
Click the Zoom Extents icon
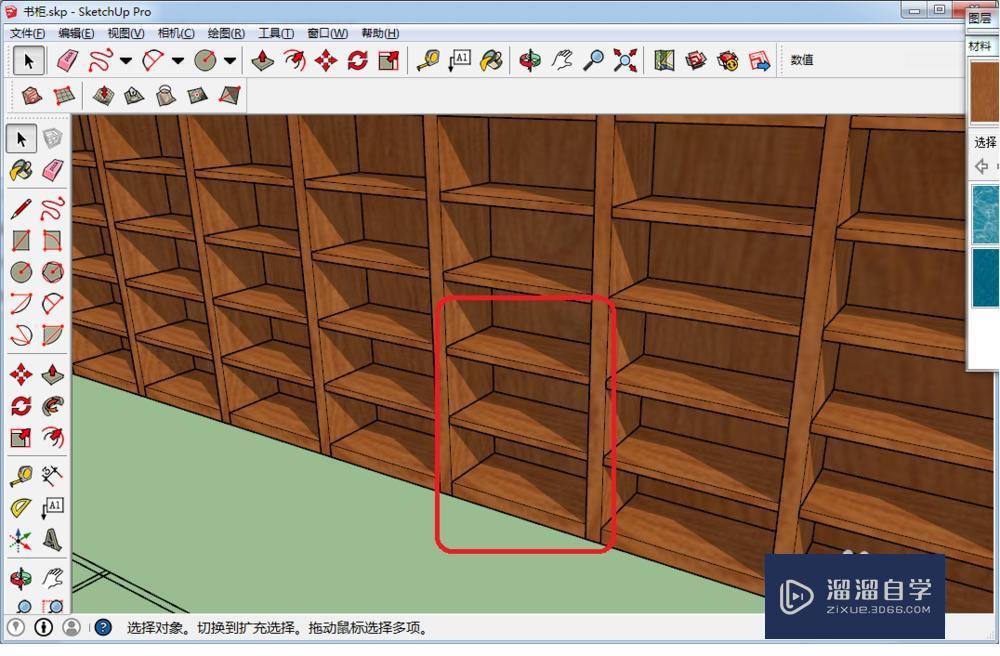coord(625,59)
